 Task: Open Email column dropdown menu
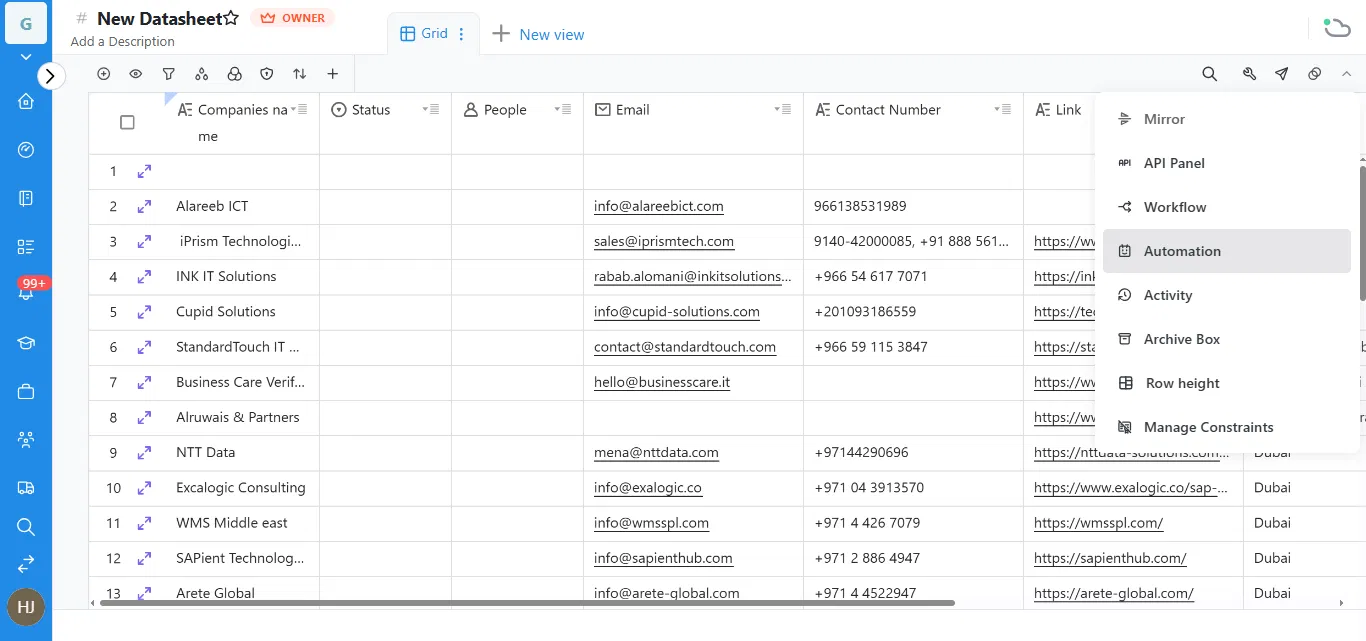[x=783, y=109]
